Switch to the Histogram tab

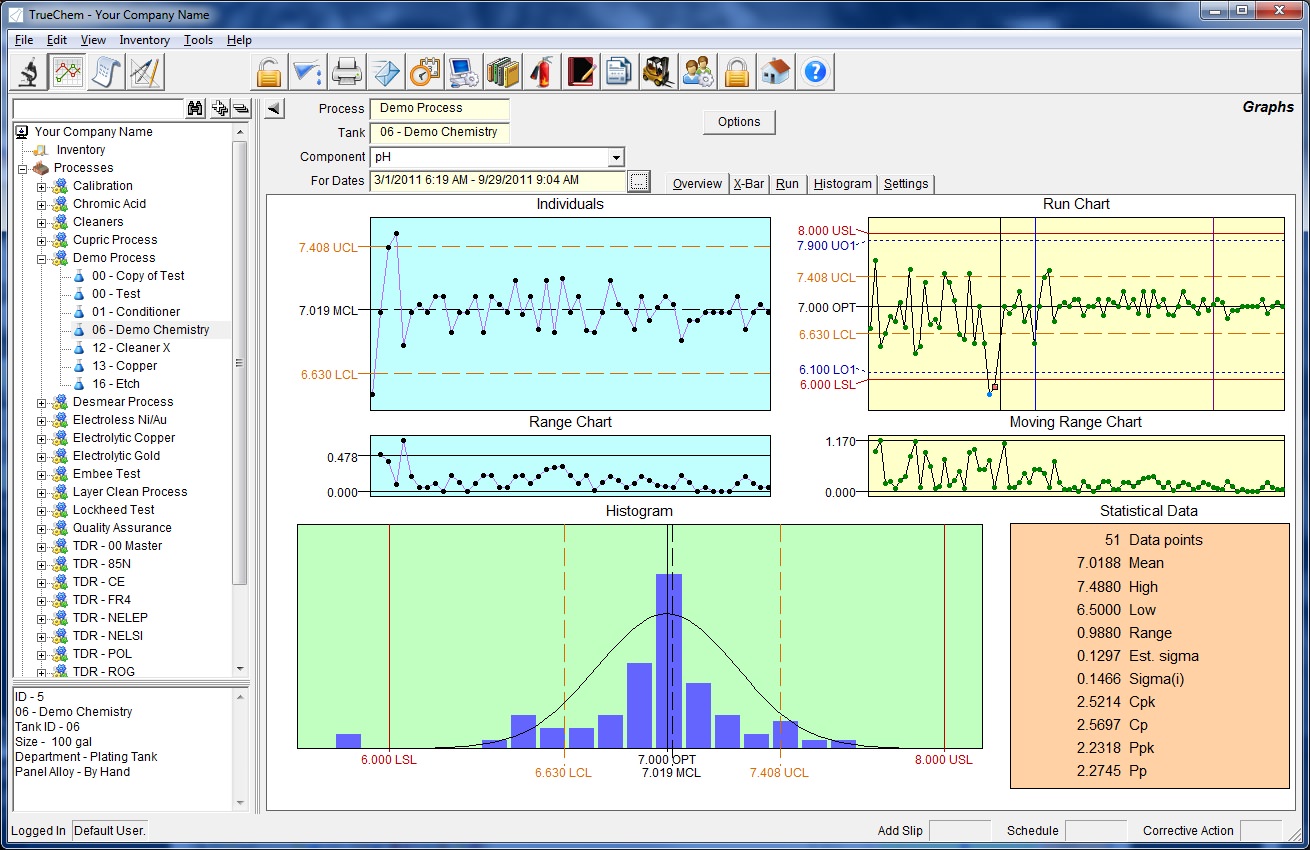pos(842,184)
